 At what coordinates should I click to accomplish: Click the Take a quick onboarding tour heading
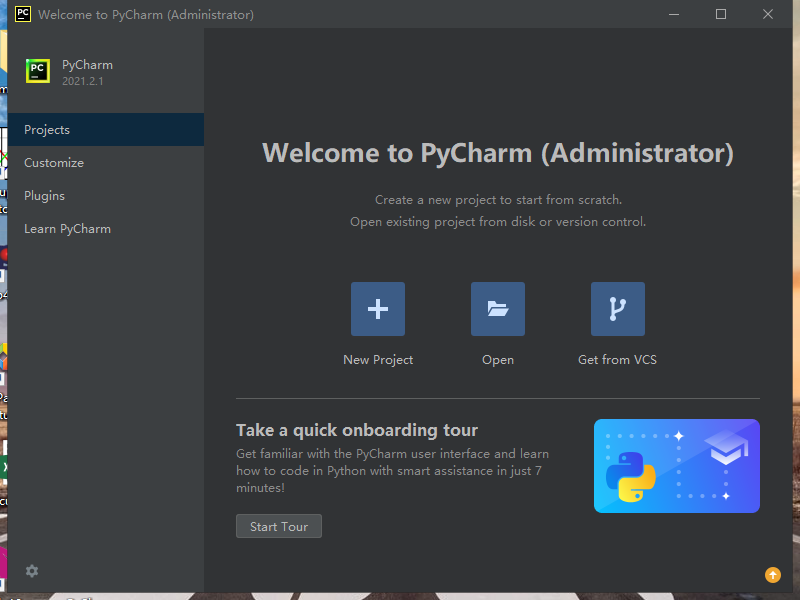(357, 430)
